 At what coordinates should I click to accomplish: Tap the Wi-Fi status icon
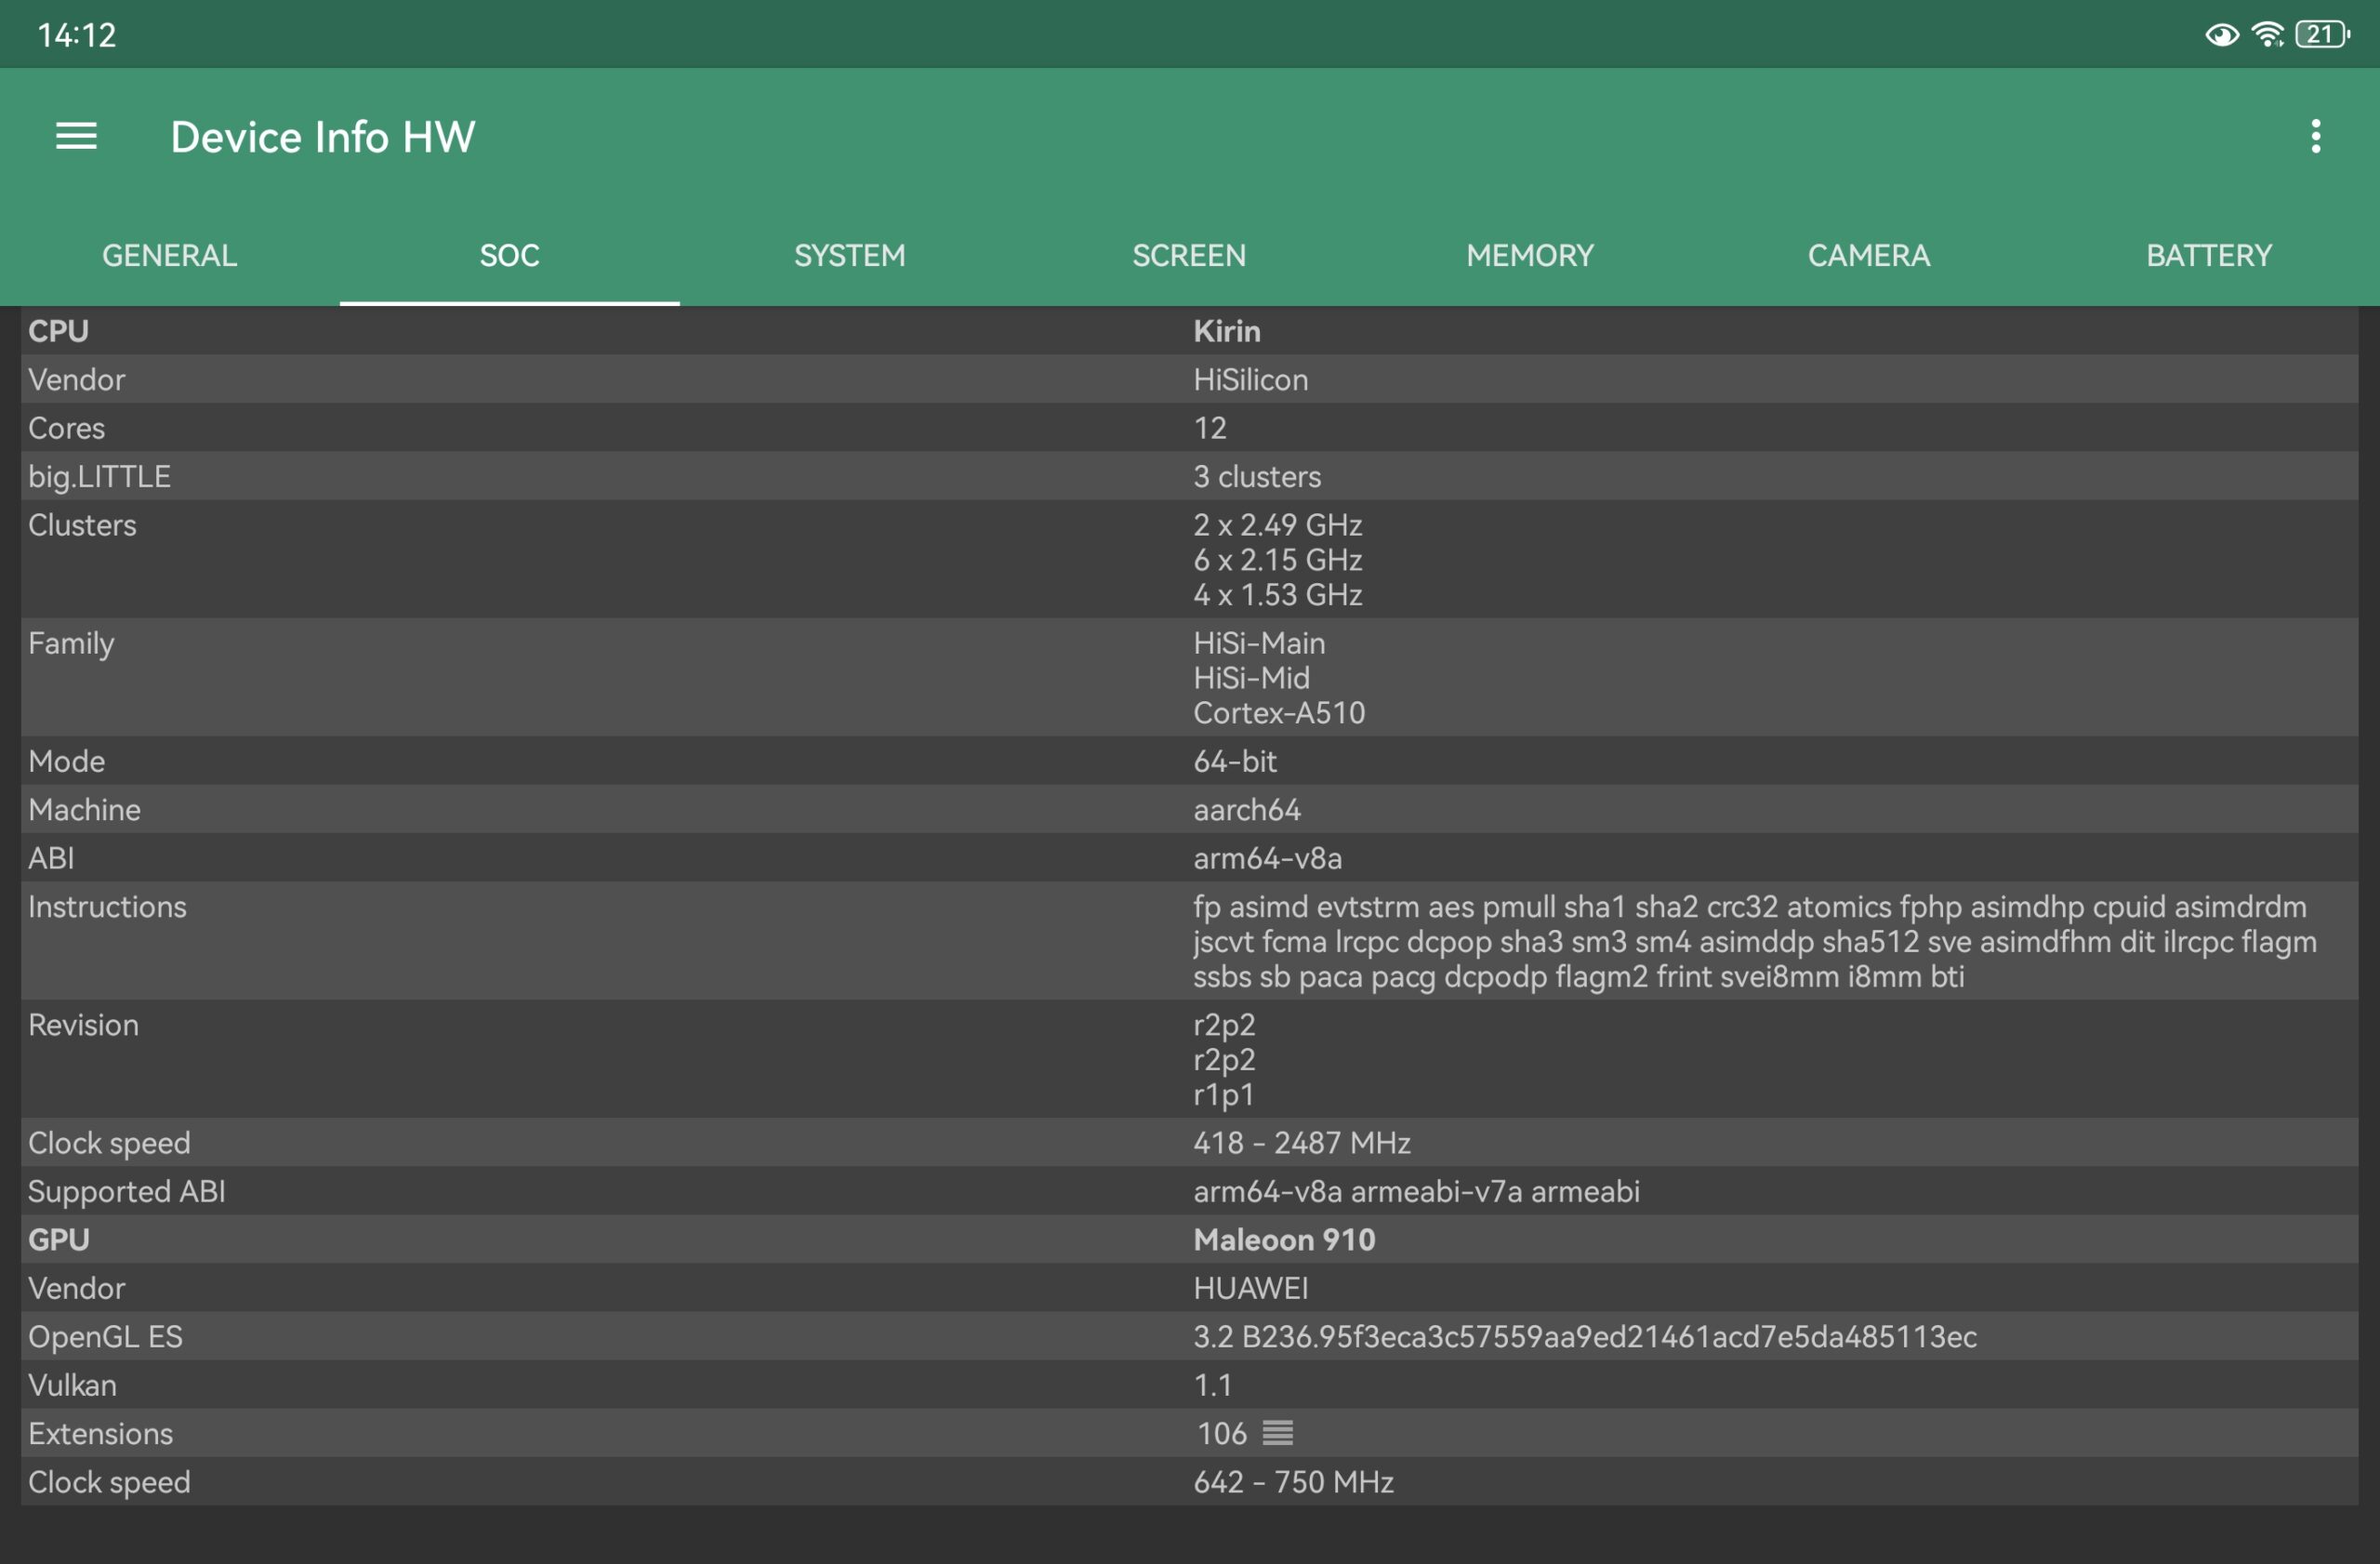tap(2267, 35)
